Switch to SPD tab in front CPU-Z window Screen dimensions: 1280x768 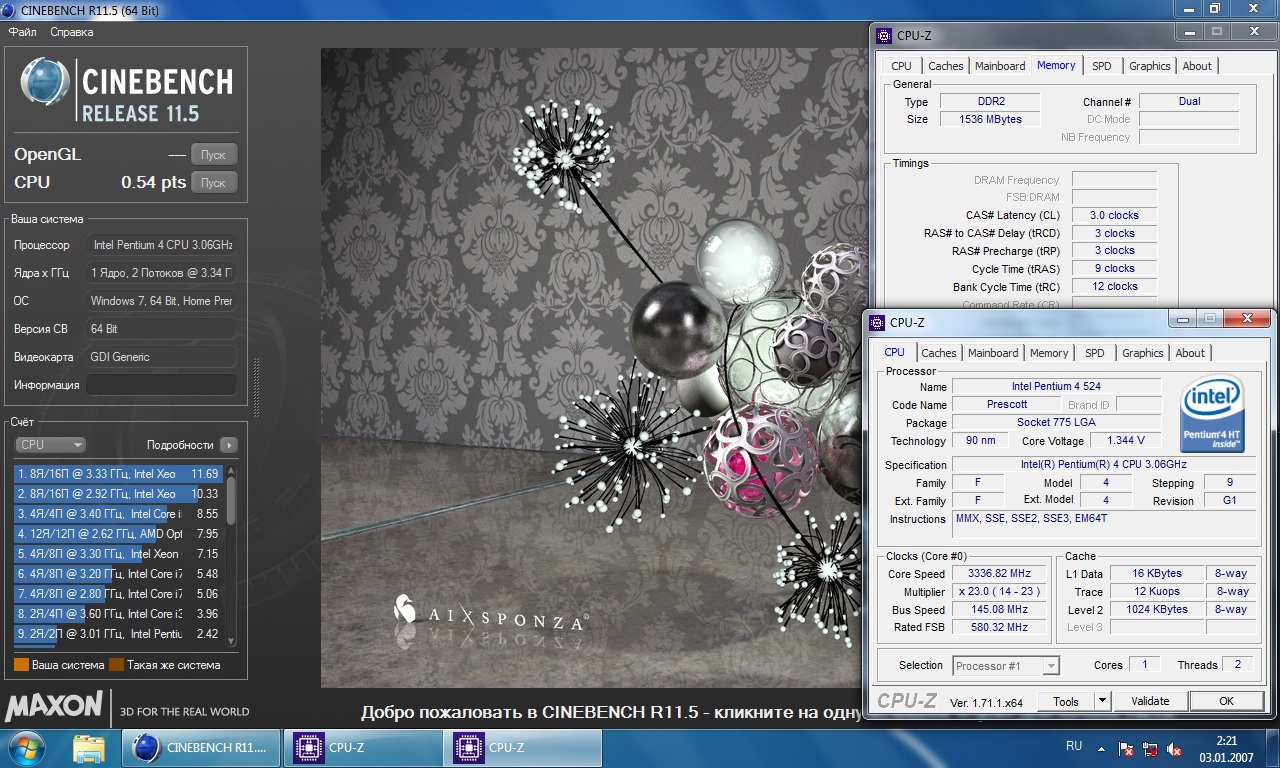(x=1095, y=353)
